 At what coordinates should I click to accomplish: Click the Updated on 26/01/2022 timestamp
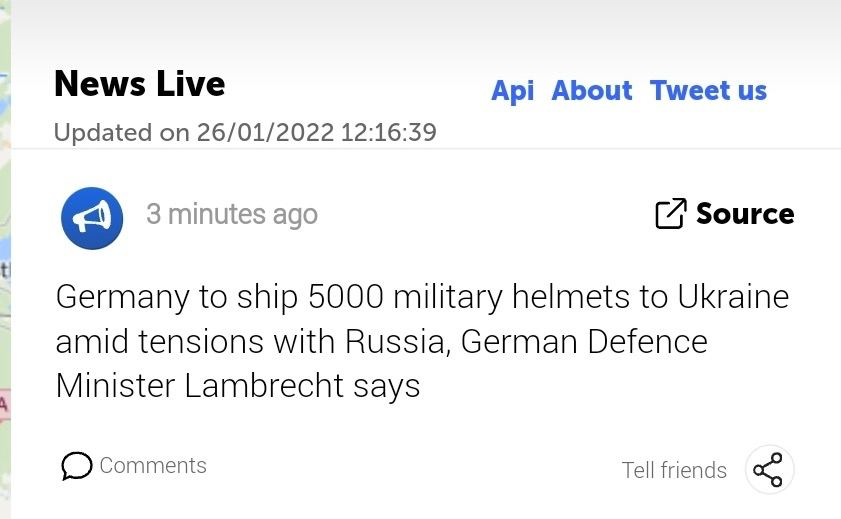(245, 132)
